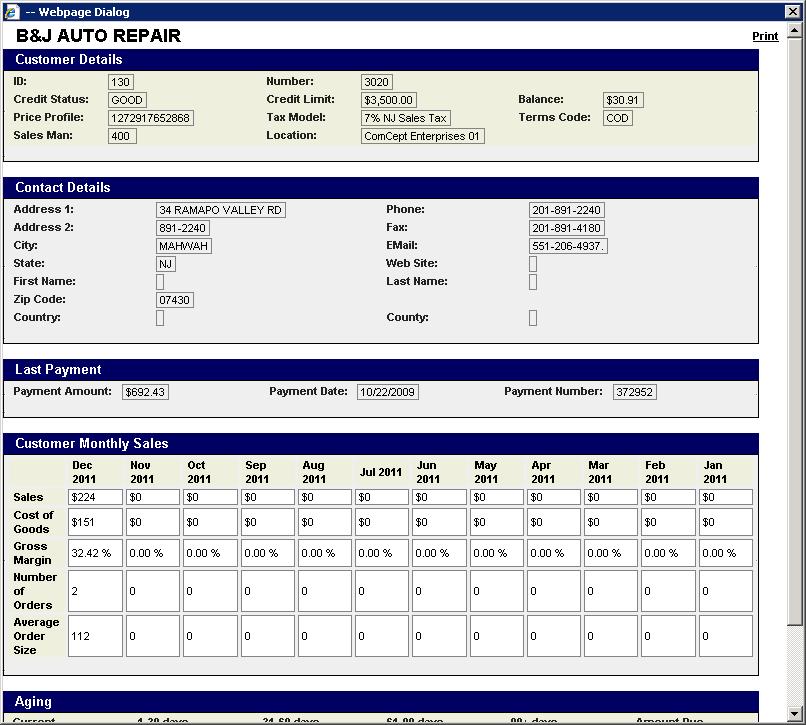
Task: Click the empty Web Site field
Action: coord(533,264)
